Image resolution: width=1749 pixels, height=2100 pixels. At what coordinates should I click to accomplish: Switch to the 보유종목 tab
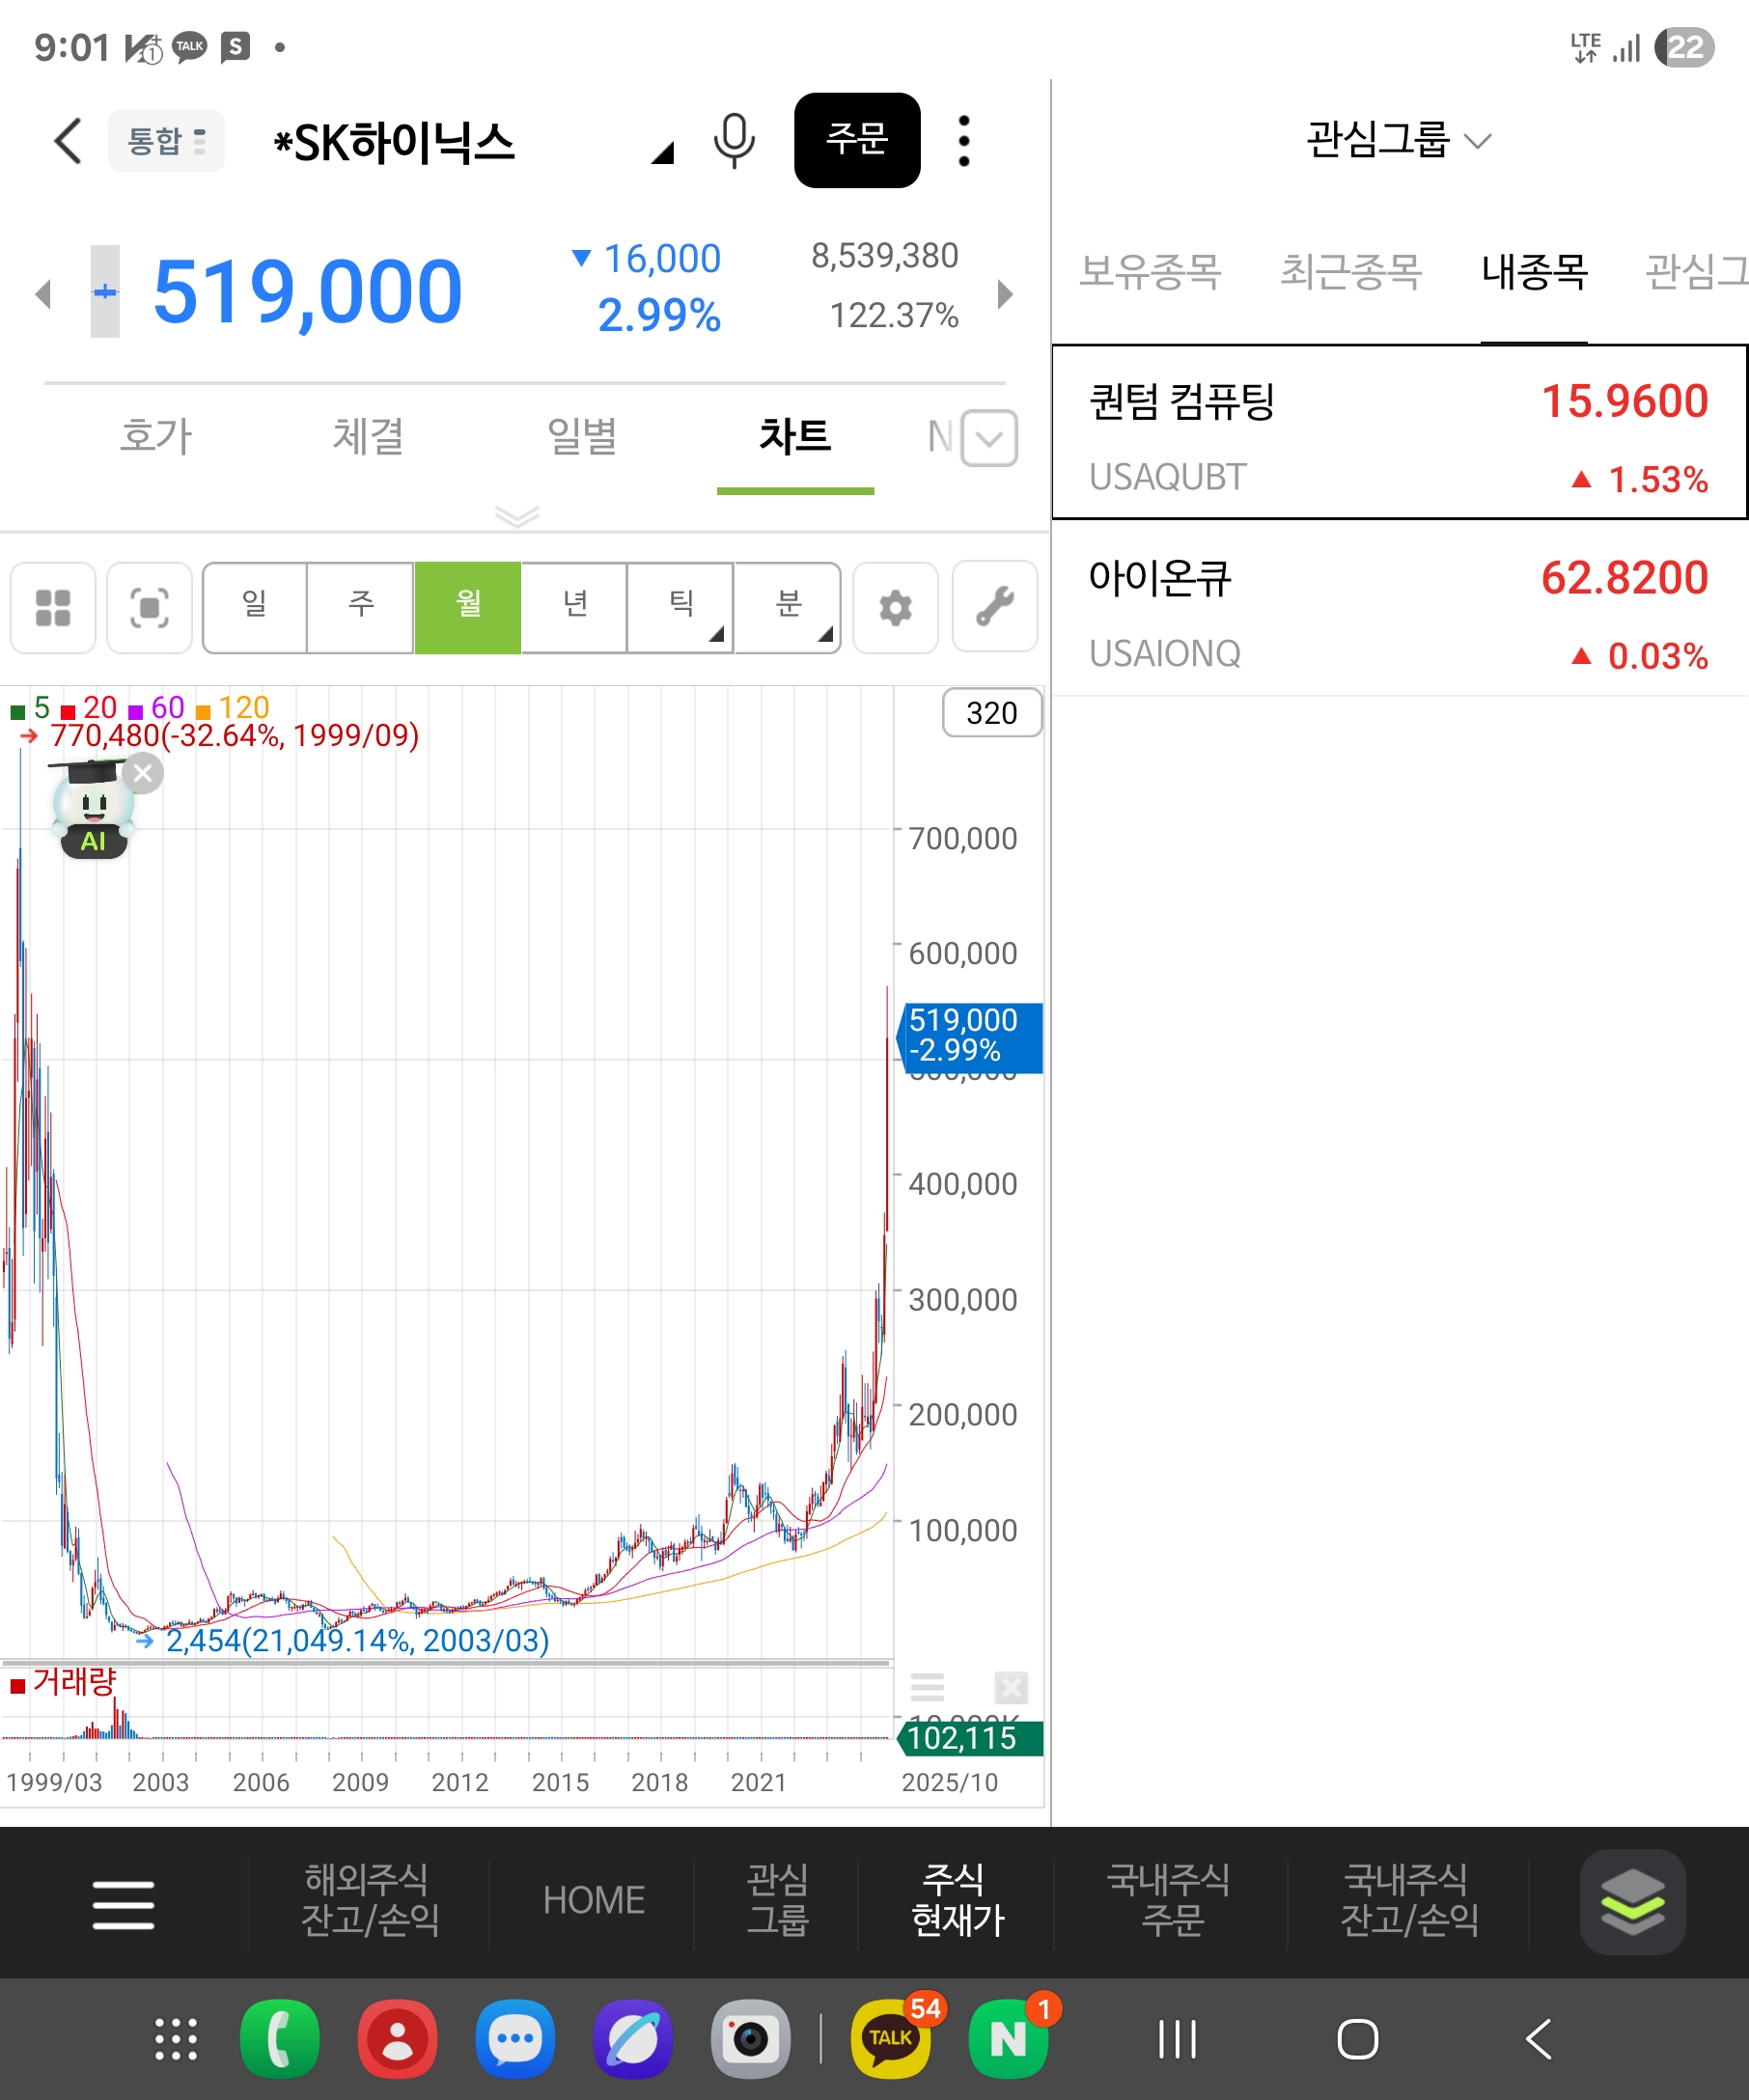click(1150, 271)
